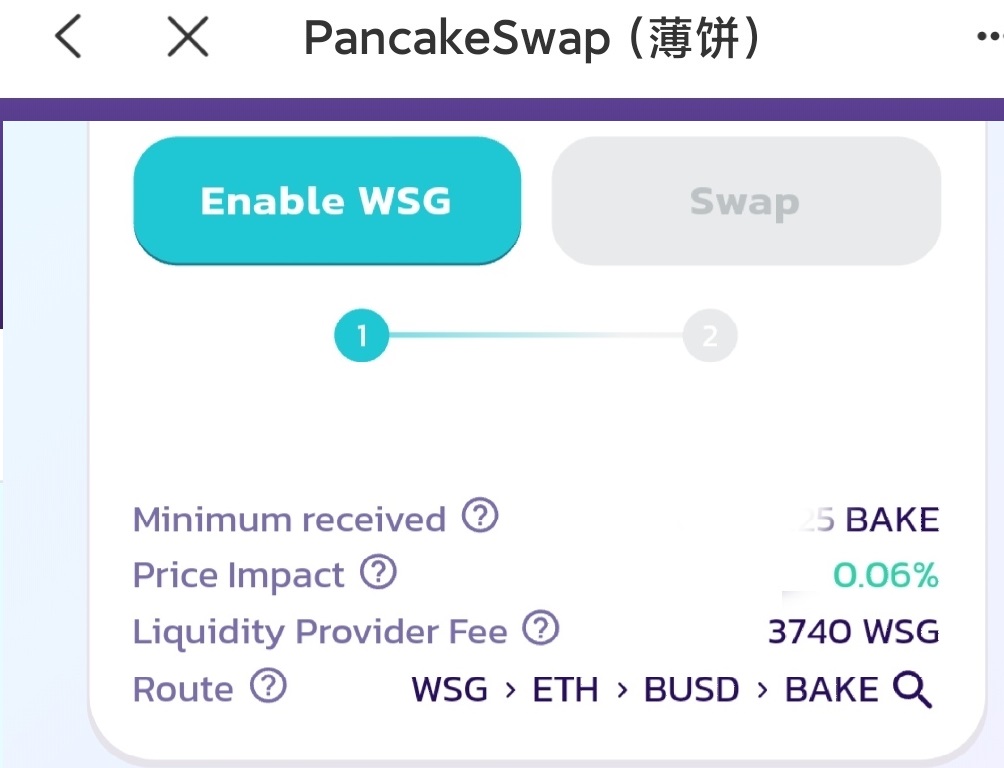This screenshot has height=768, width=1004.
Task: Select WSG token in the route
Action: 450,689
